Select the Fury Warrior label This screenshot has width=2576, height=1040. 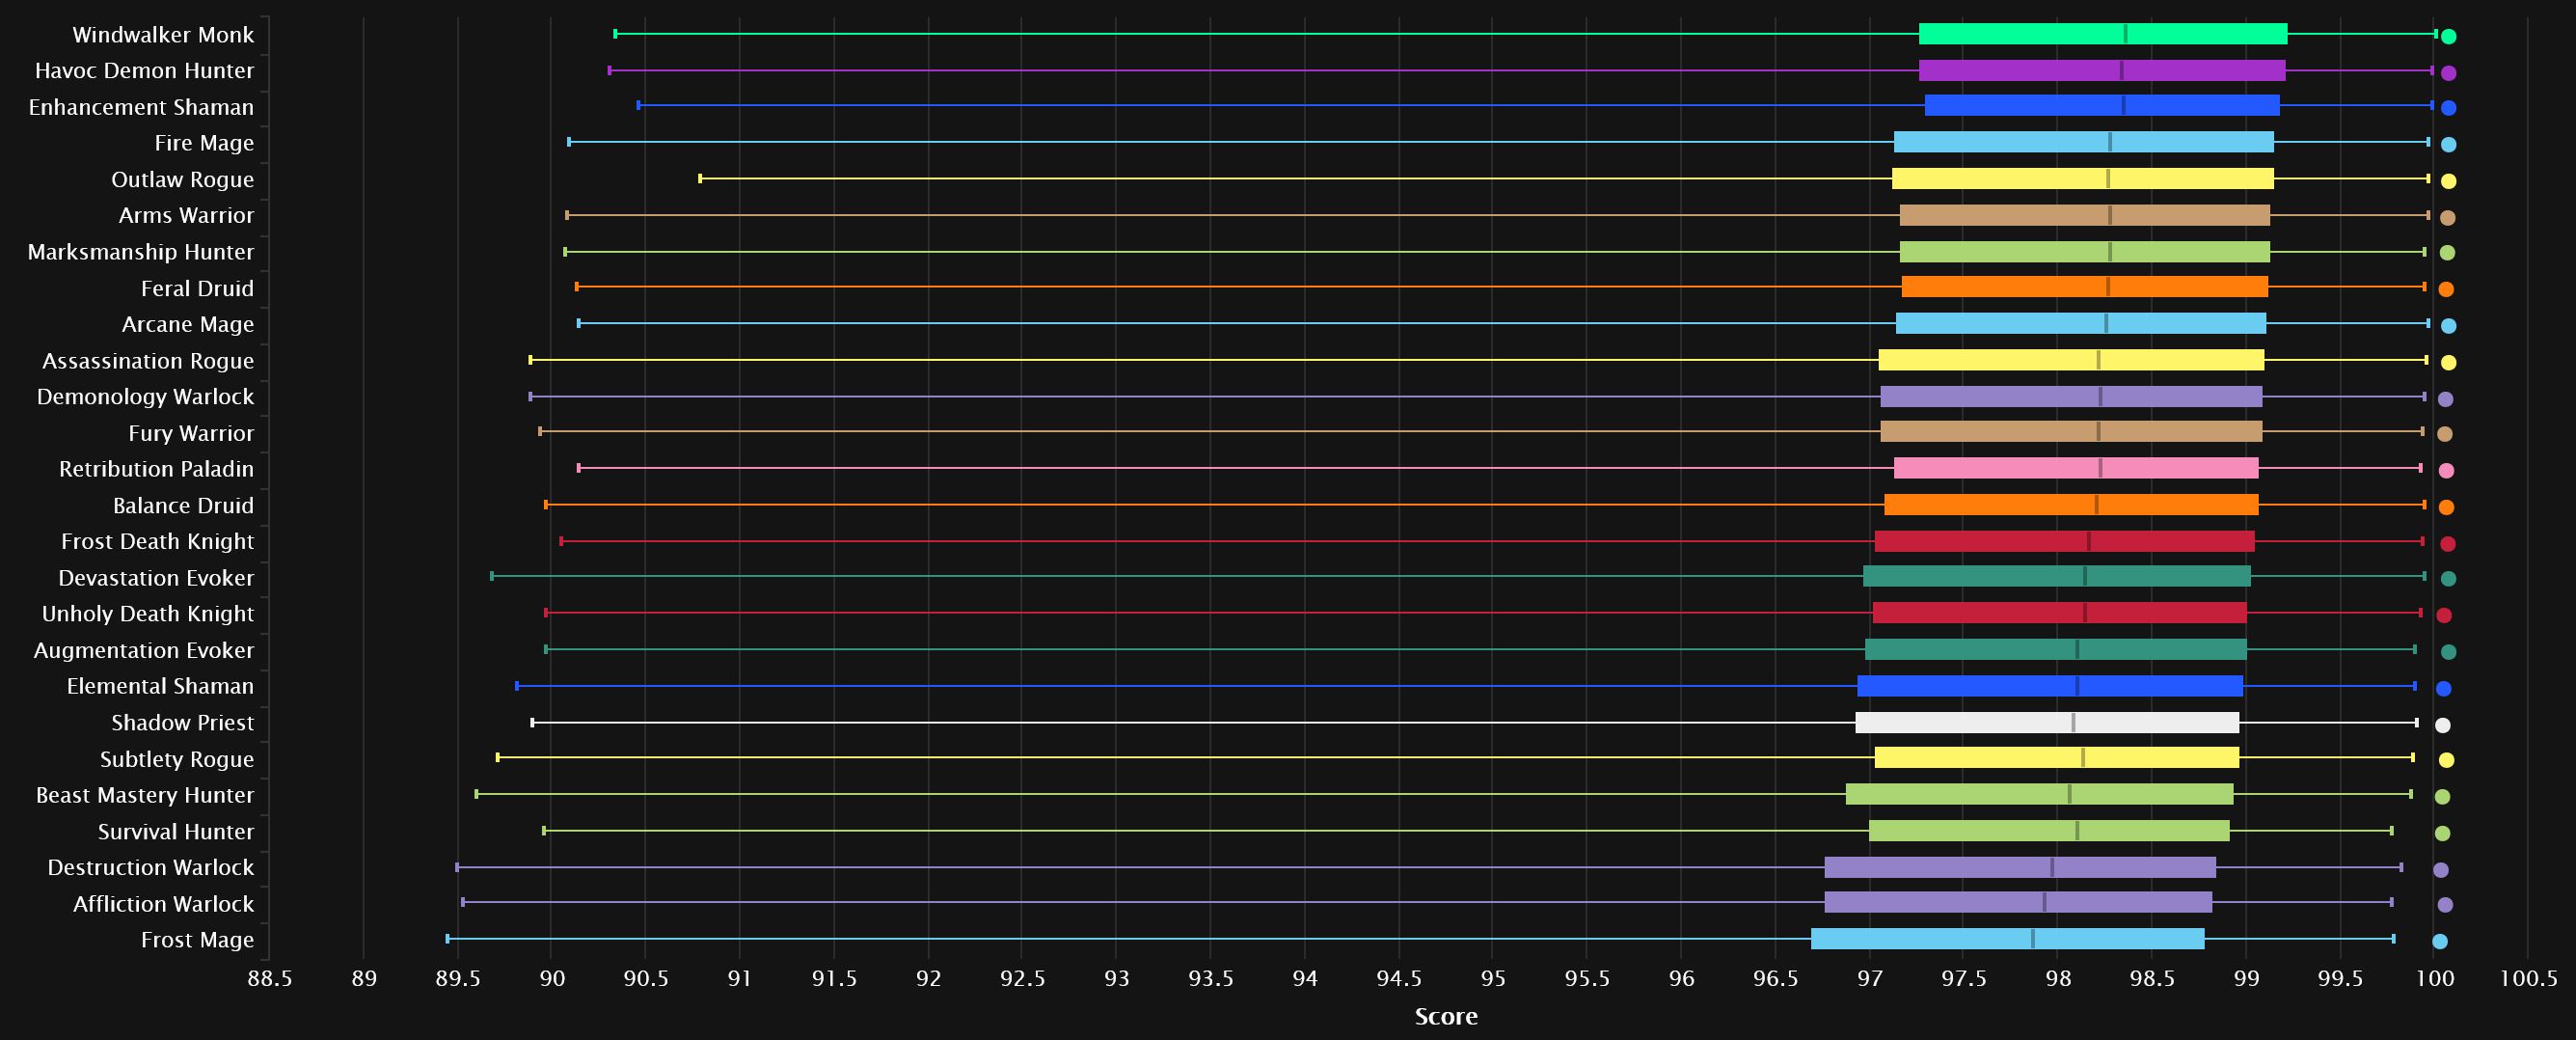tap(191, 433)
